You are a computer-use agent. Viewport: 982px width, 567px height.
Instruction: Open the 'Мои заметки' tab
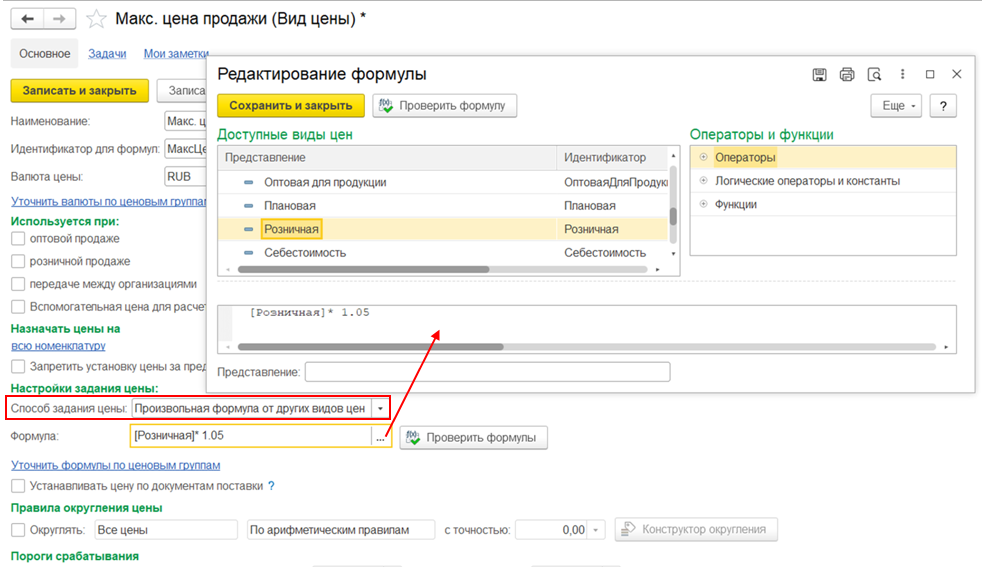click(176, 54)
